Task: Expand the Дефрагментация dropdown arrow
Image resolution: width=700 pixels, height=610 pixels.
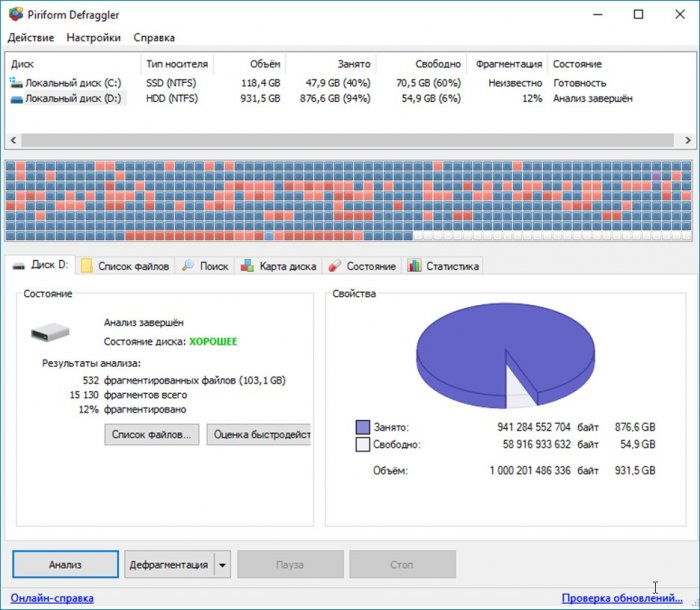Action: point(222,564)
